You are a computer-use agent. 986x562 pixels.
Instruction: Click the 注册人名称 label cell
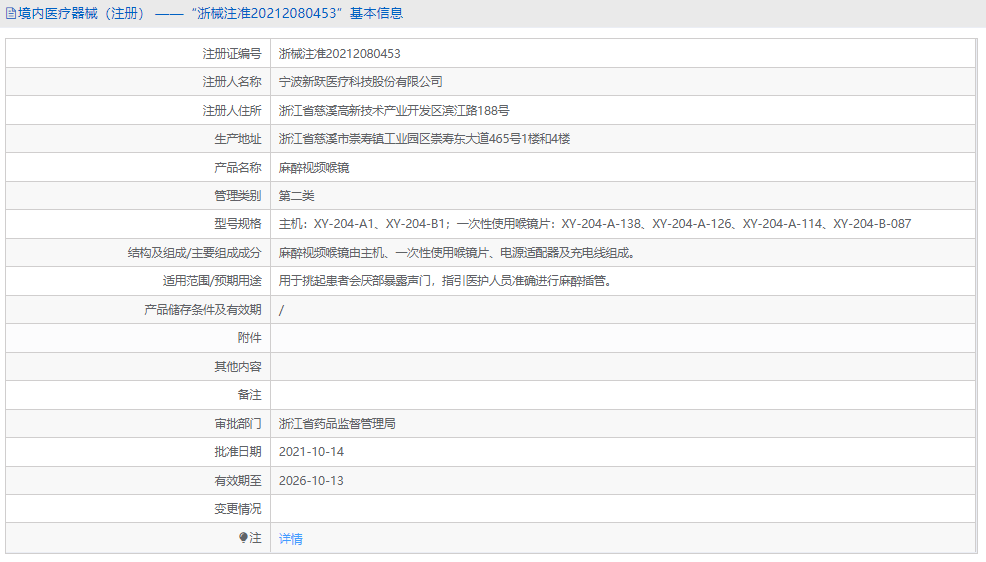[138, 82]
